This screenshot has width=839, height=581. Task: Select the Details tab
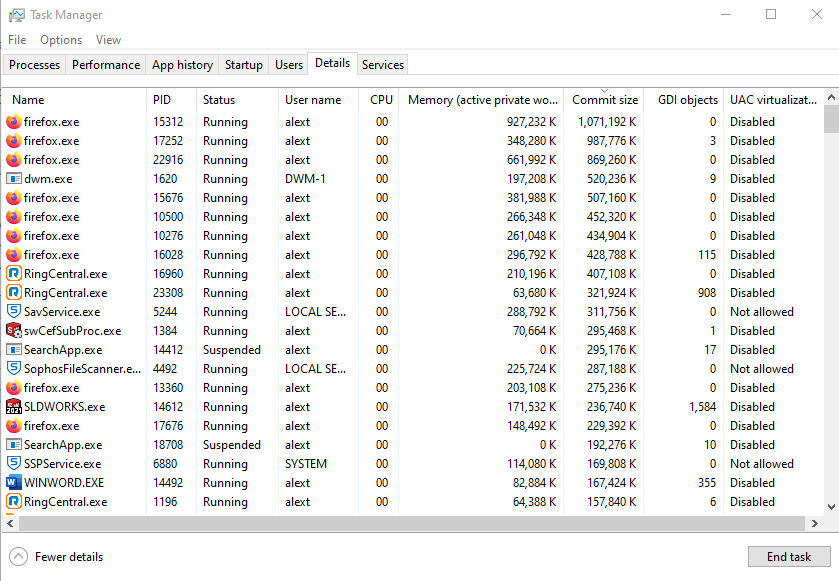(332, 63)
